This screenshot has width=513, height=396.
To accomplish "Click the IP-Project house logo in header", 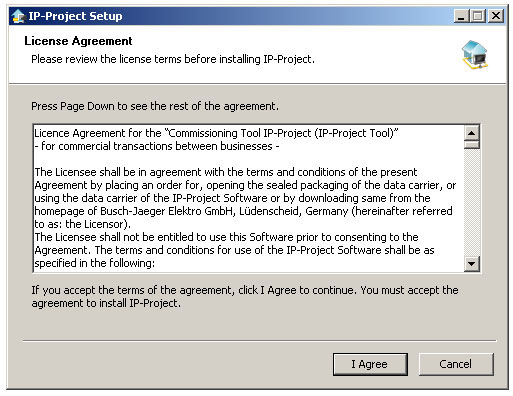I will [x=475, y=55].
